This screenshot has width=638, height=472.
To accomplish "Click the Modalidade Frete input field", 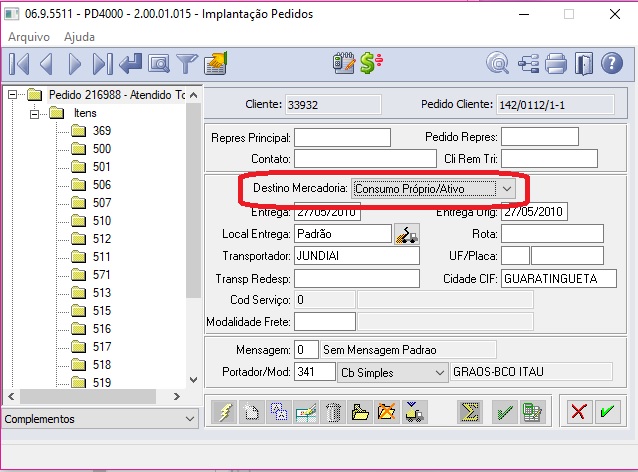I will tap(325, 321).
